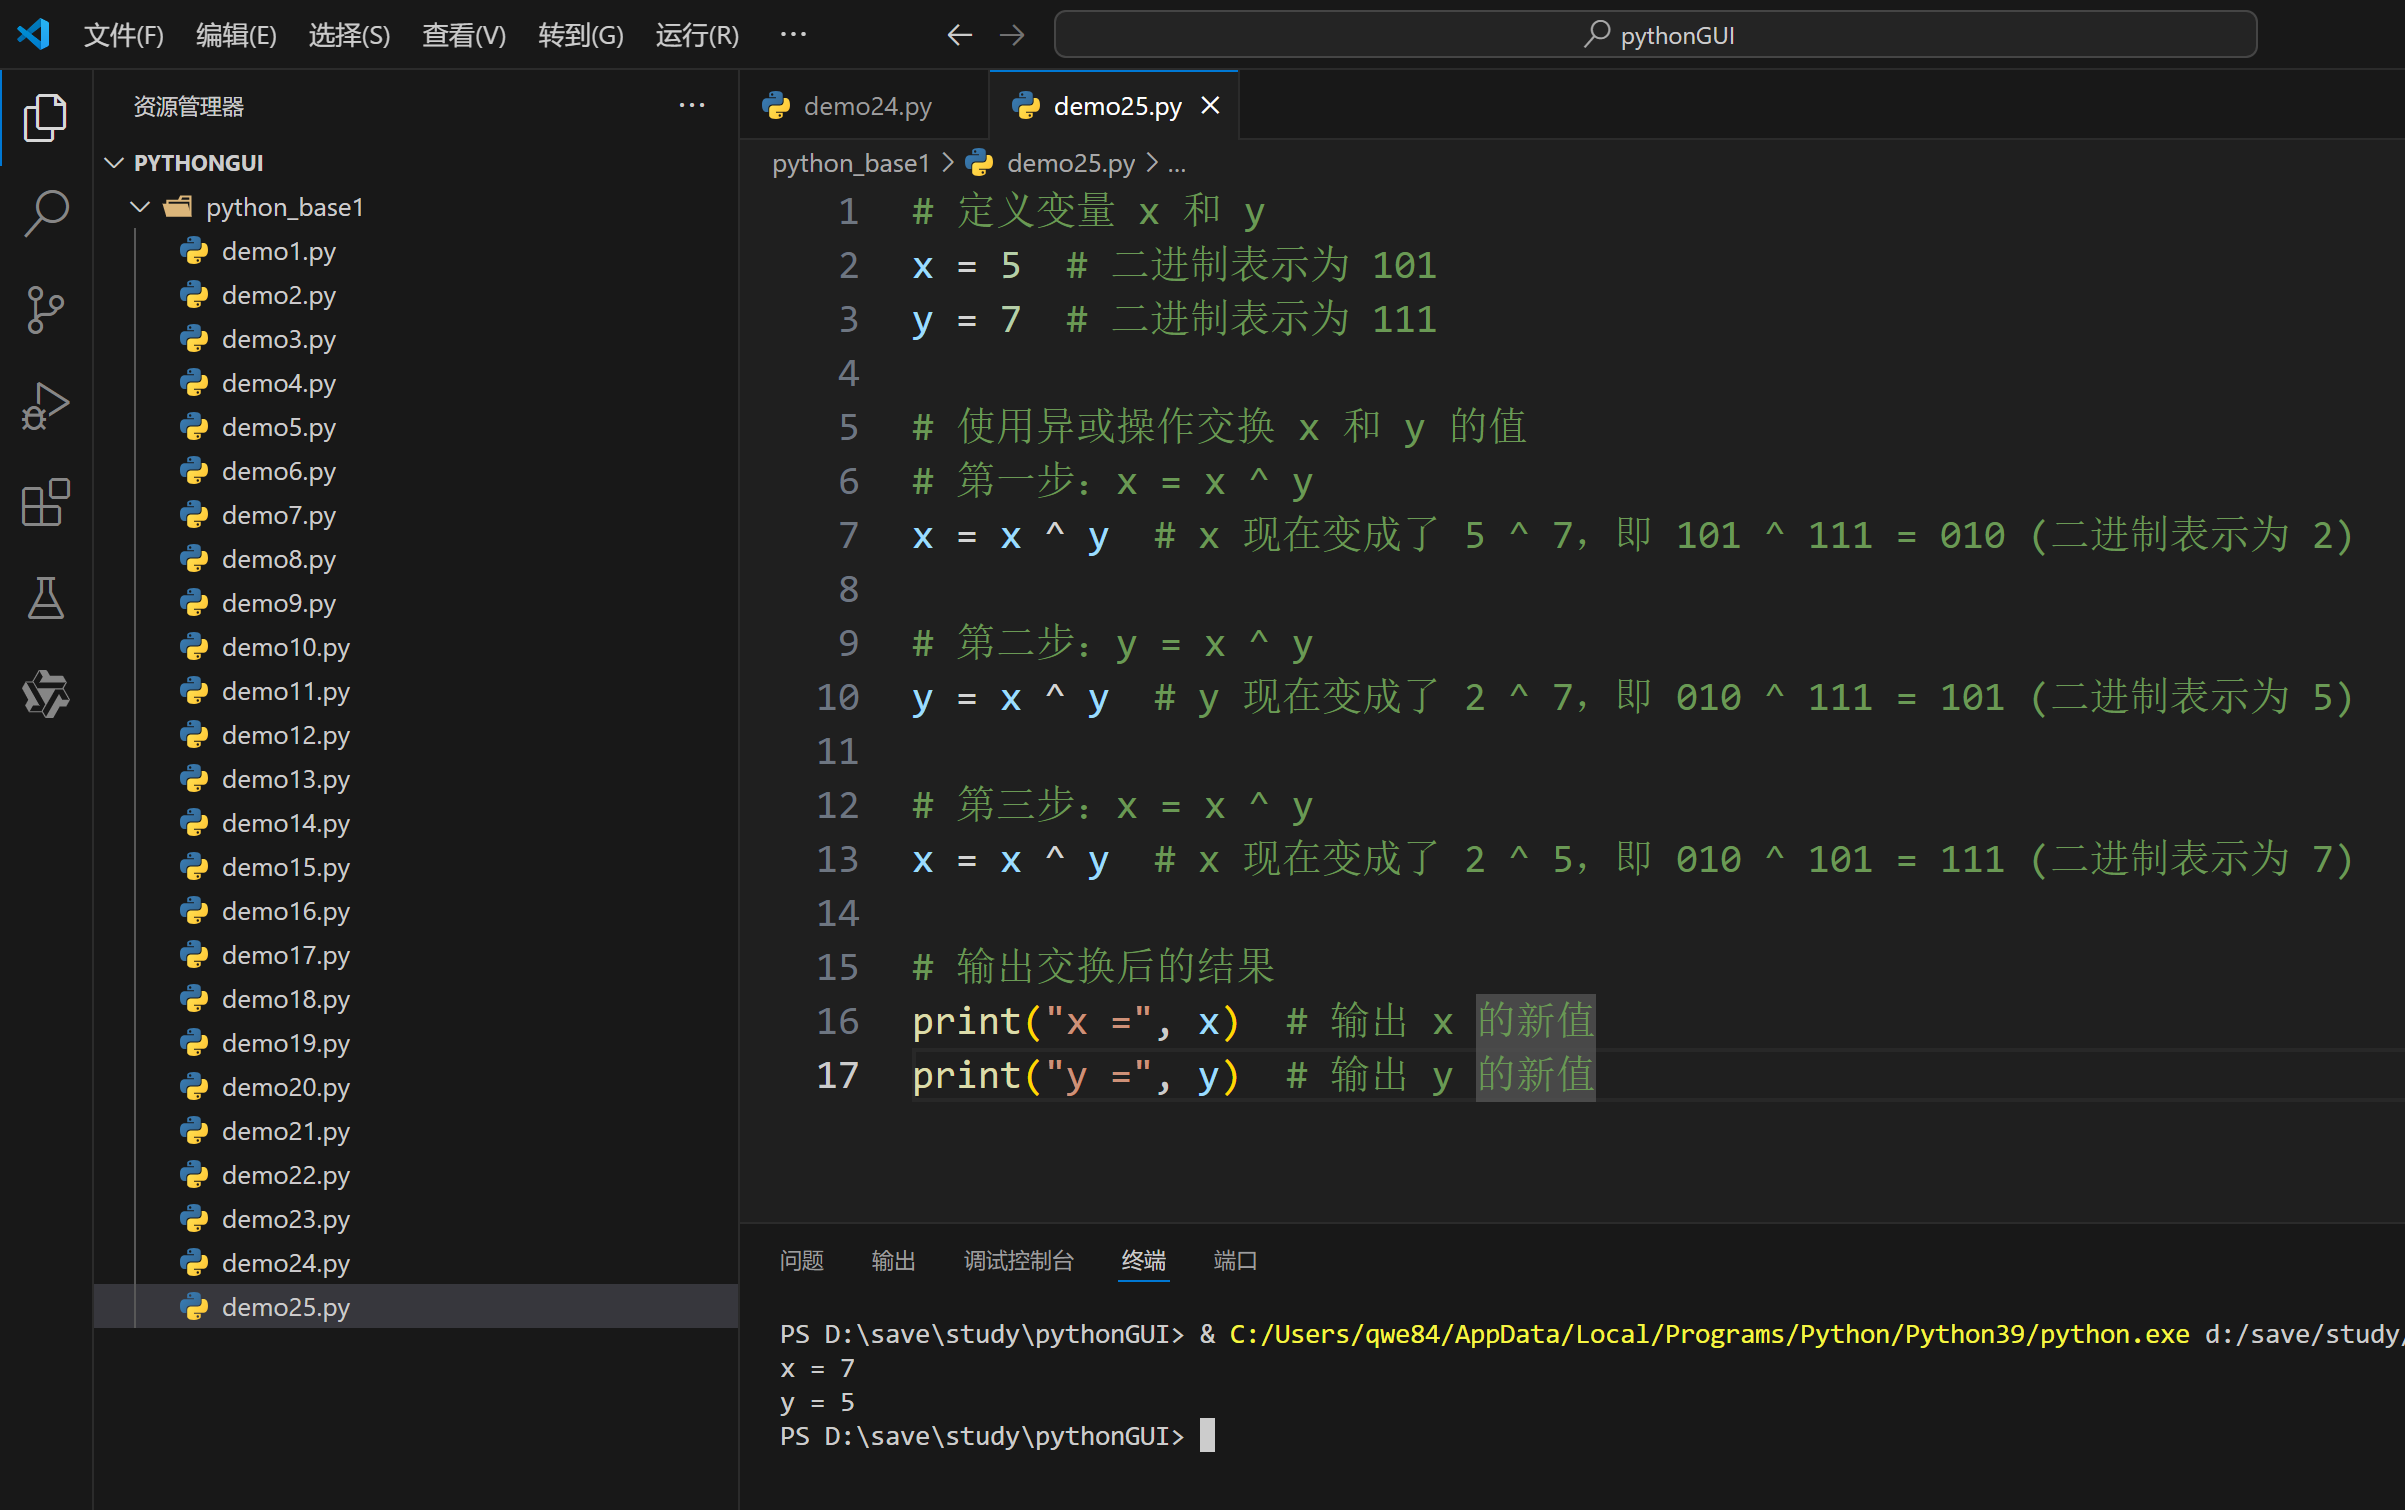Switch to the 问题 panel tab
The image size is (2405, 1510).
pyautogui.click(x=801, y=1260)
